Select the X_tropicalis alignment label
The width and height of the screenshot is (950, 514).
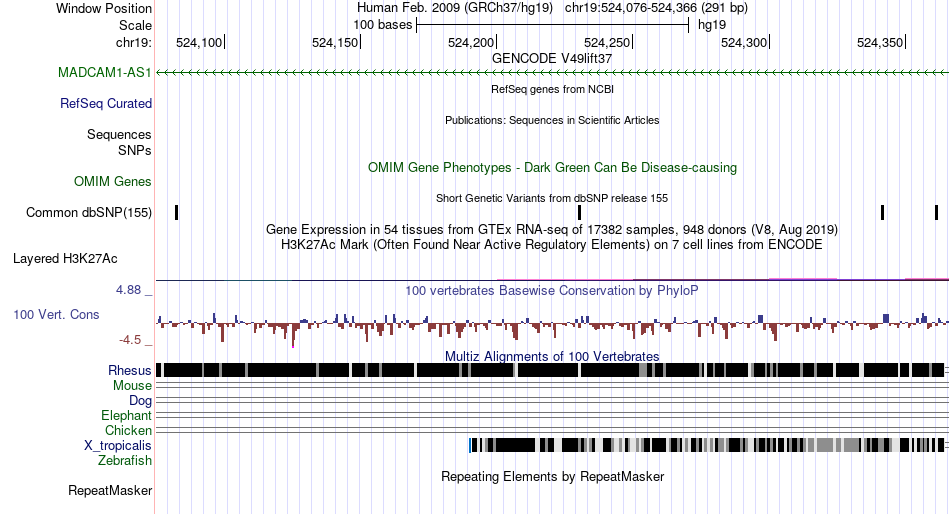click(118, 446)
